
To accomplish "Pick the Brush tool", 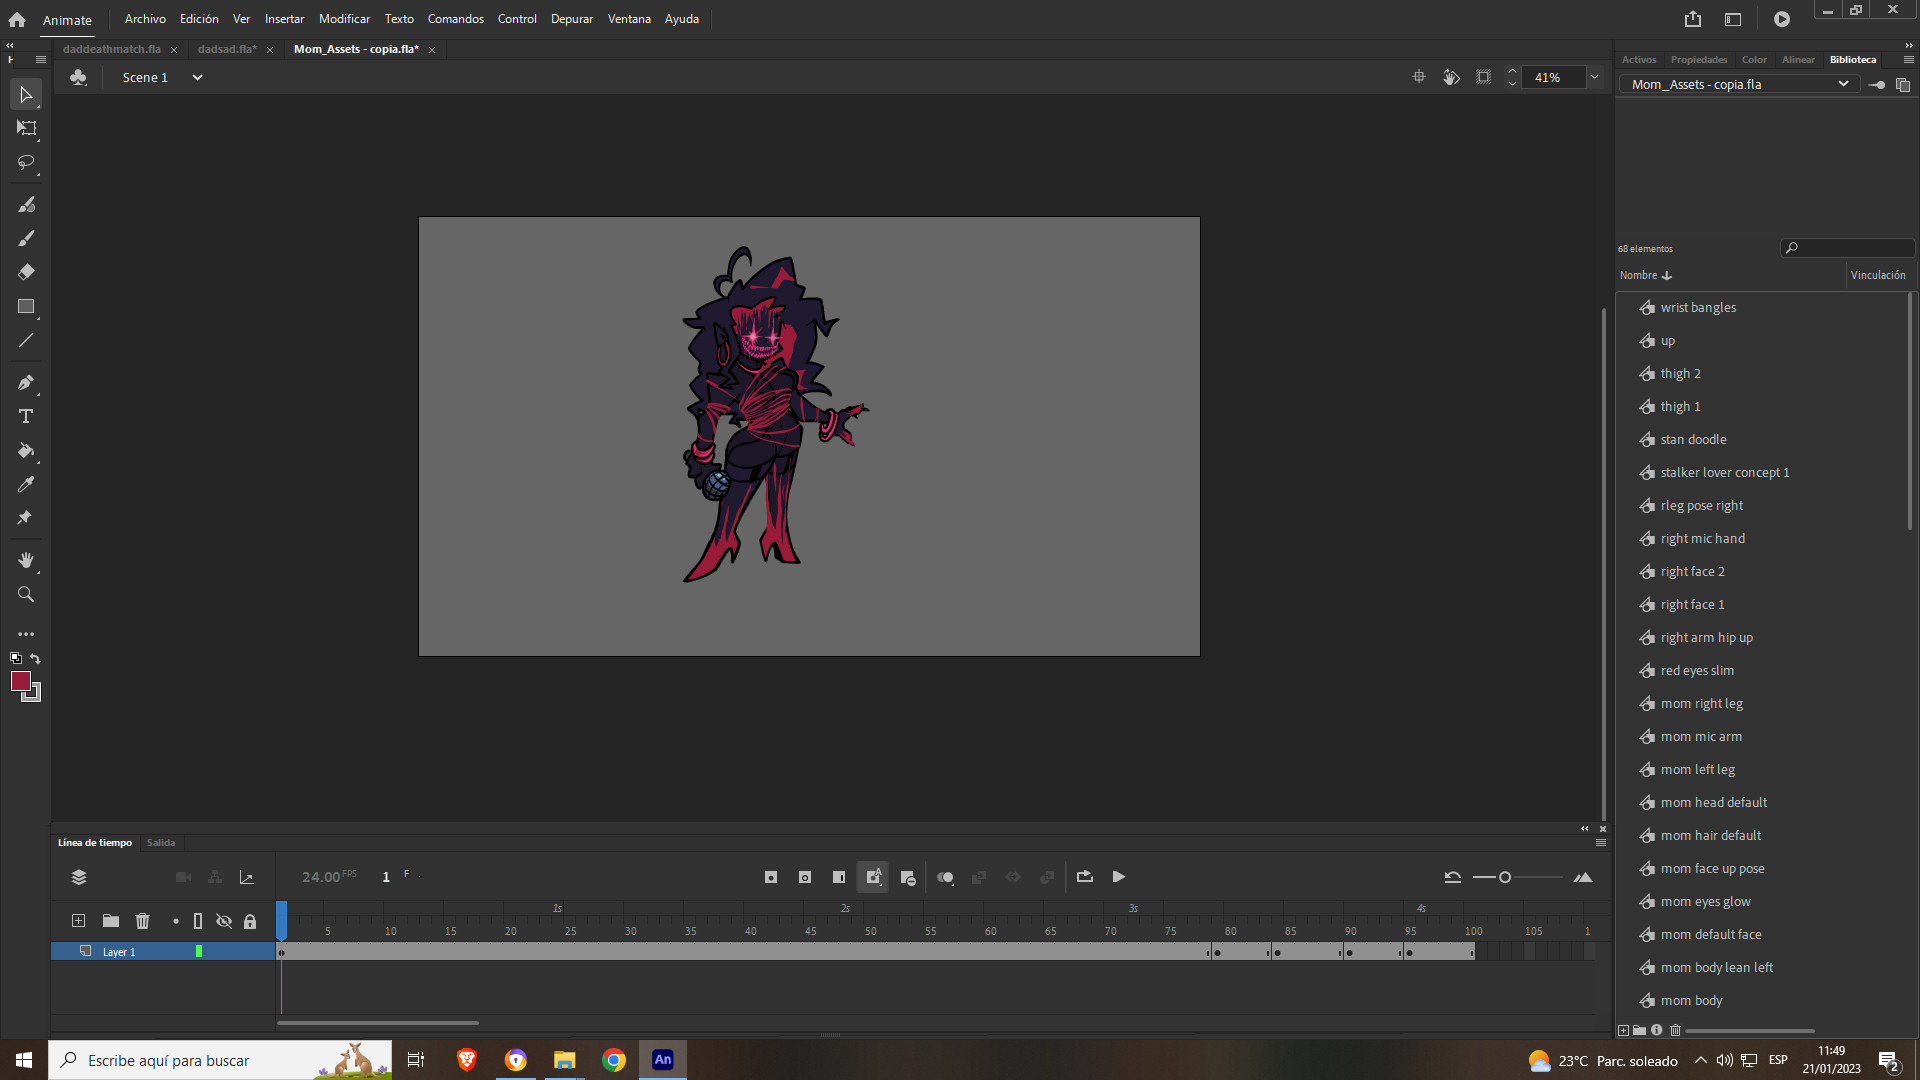I will (26, 238).
